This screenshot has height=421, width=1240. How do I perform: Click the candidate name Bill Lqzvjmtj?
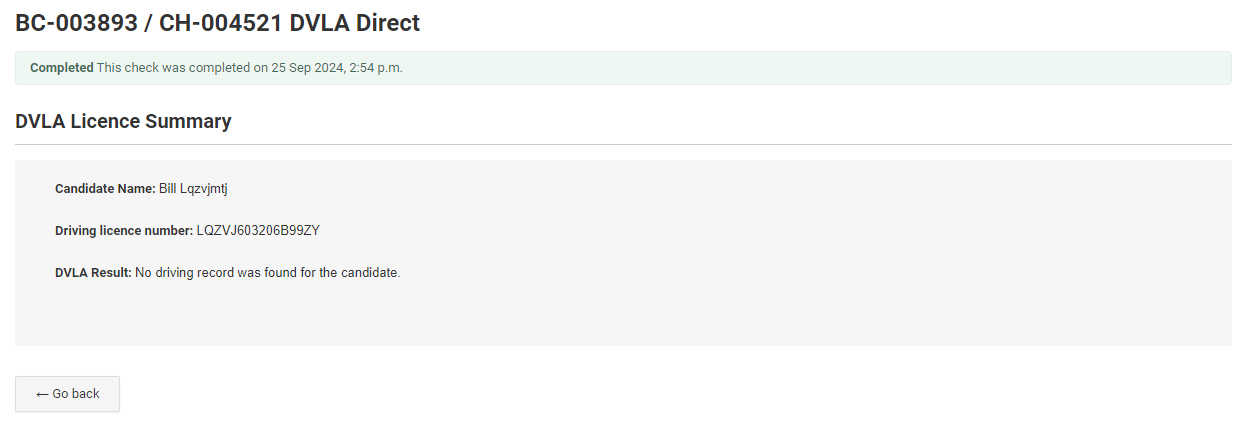[194, 188]
